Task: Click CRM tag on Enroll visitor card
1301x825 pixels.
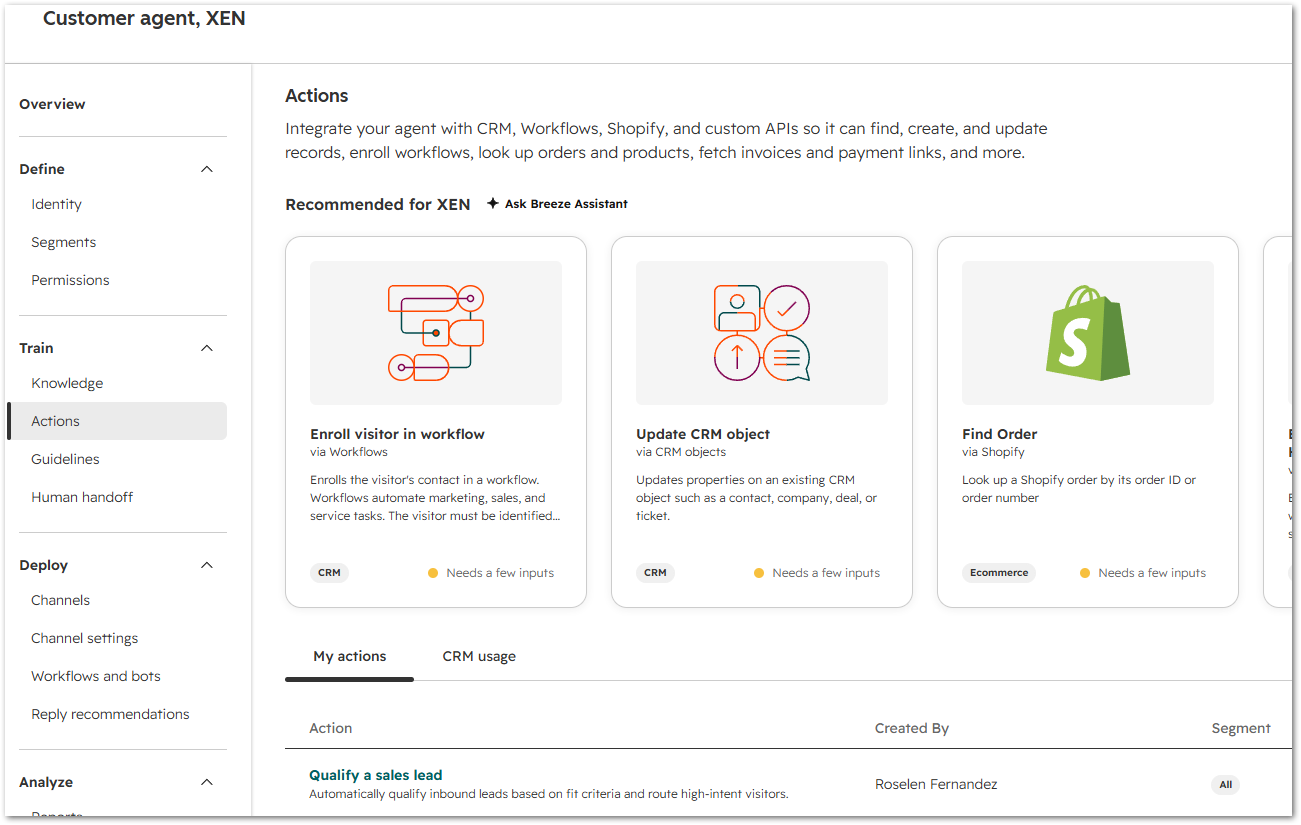Action: click(x=329, y=573)
